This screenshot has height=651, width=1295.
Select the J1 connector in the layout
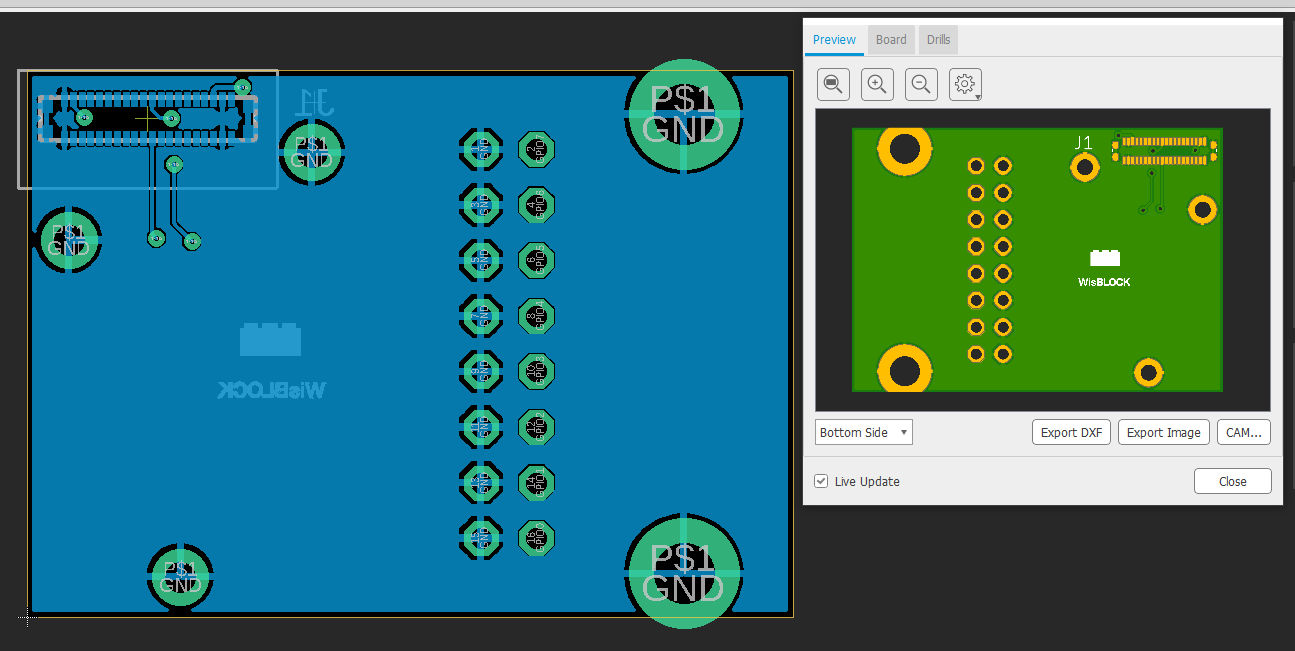[147, 118]
